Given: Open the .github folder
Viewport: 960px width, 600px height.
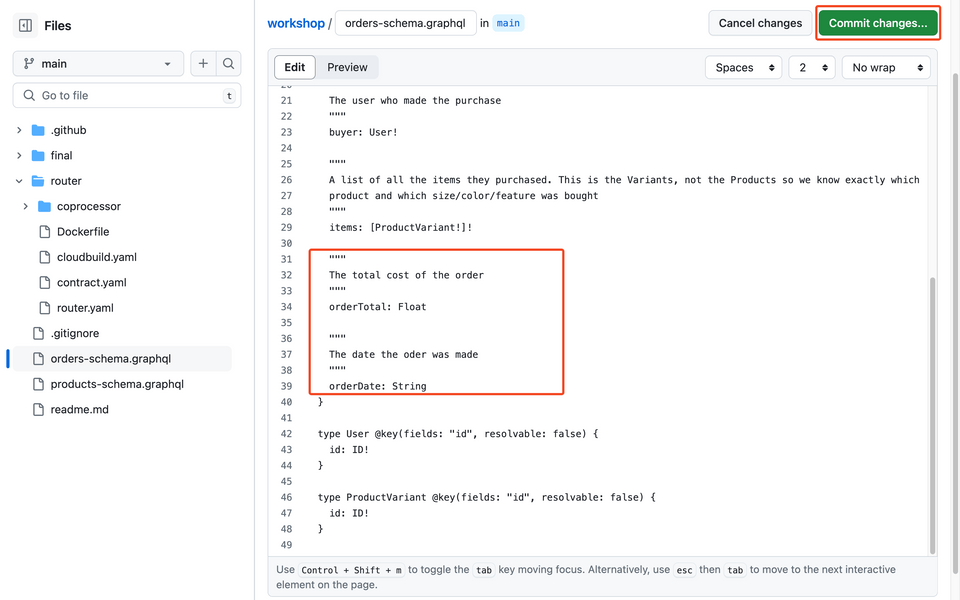Looking at the screenshot, I should (x=69, y=130).
